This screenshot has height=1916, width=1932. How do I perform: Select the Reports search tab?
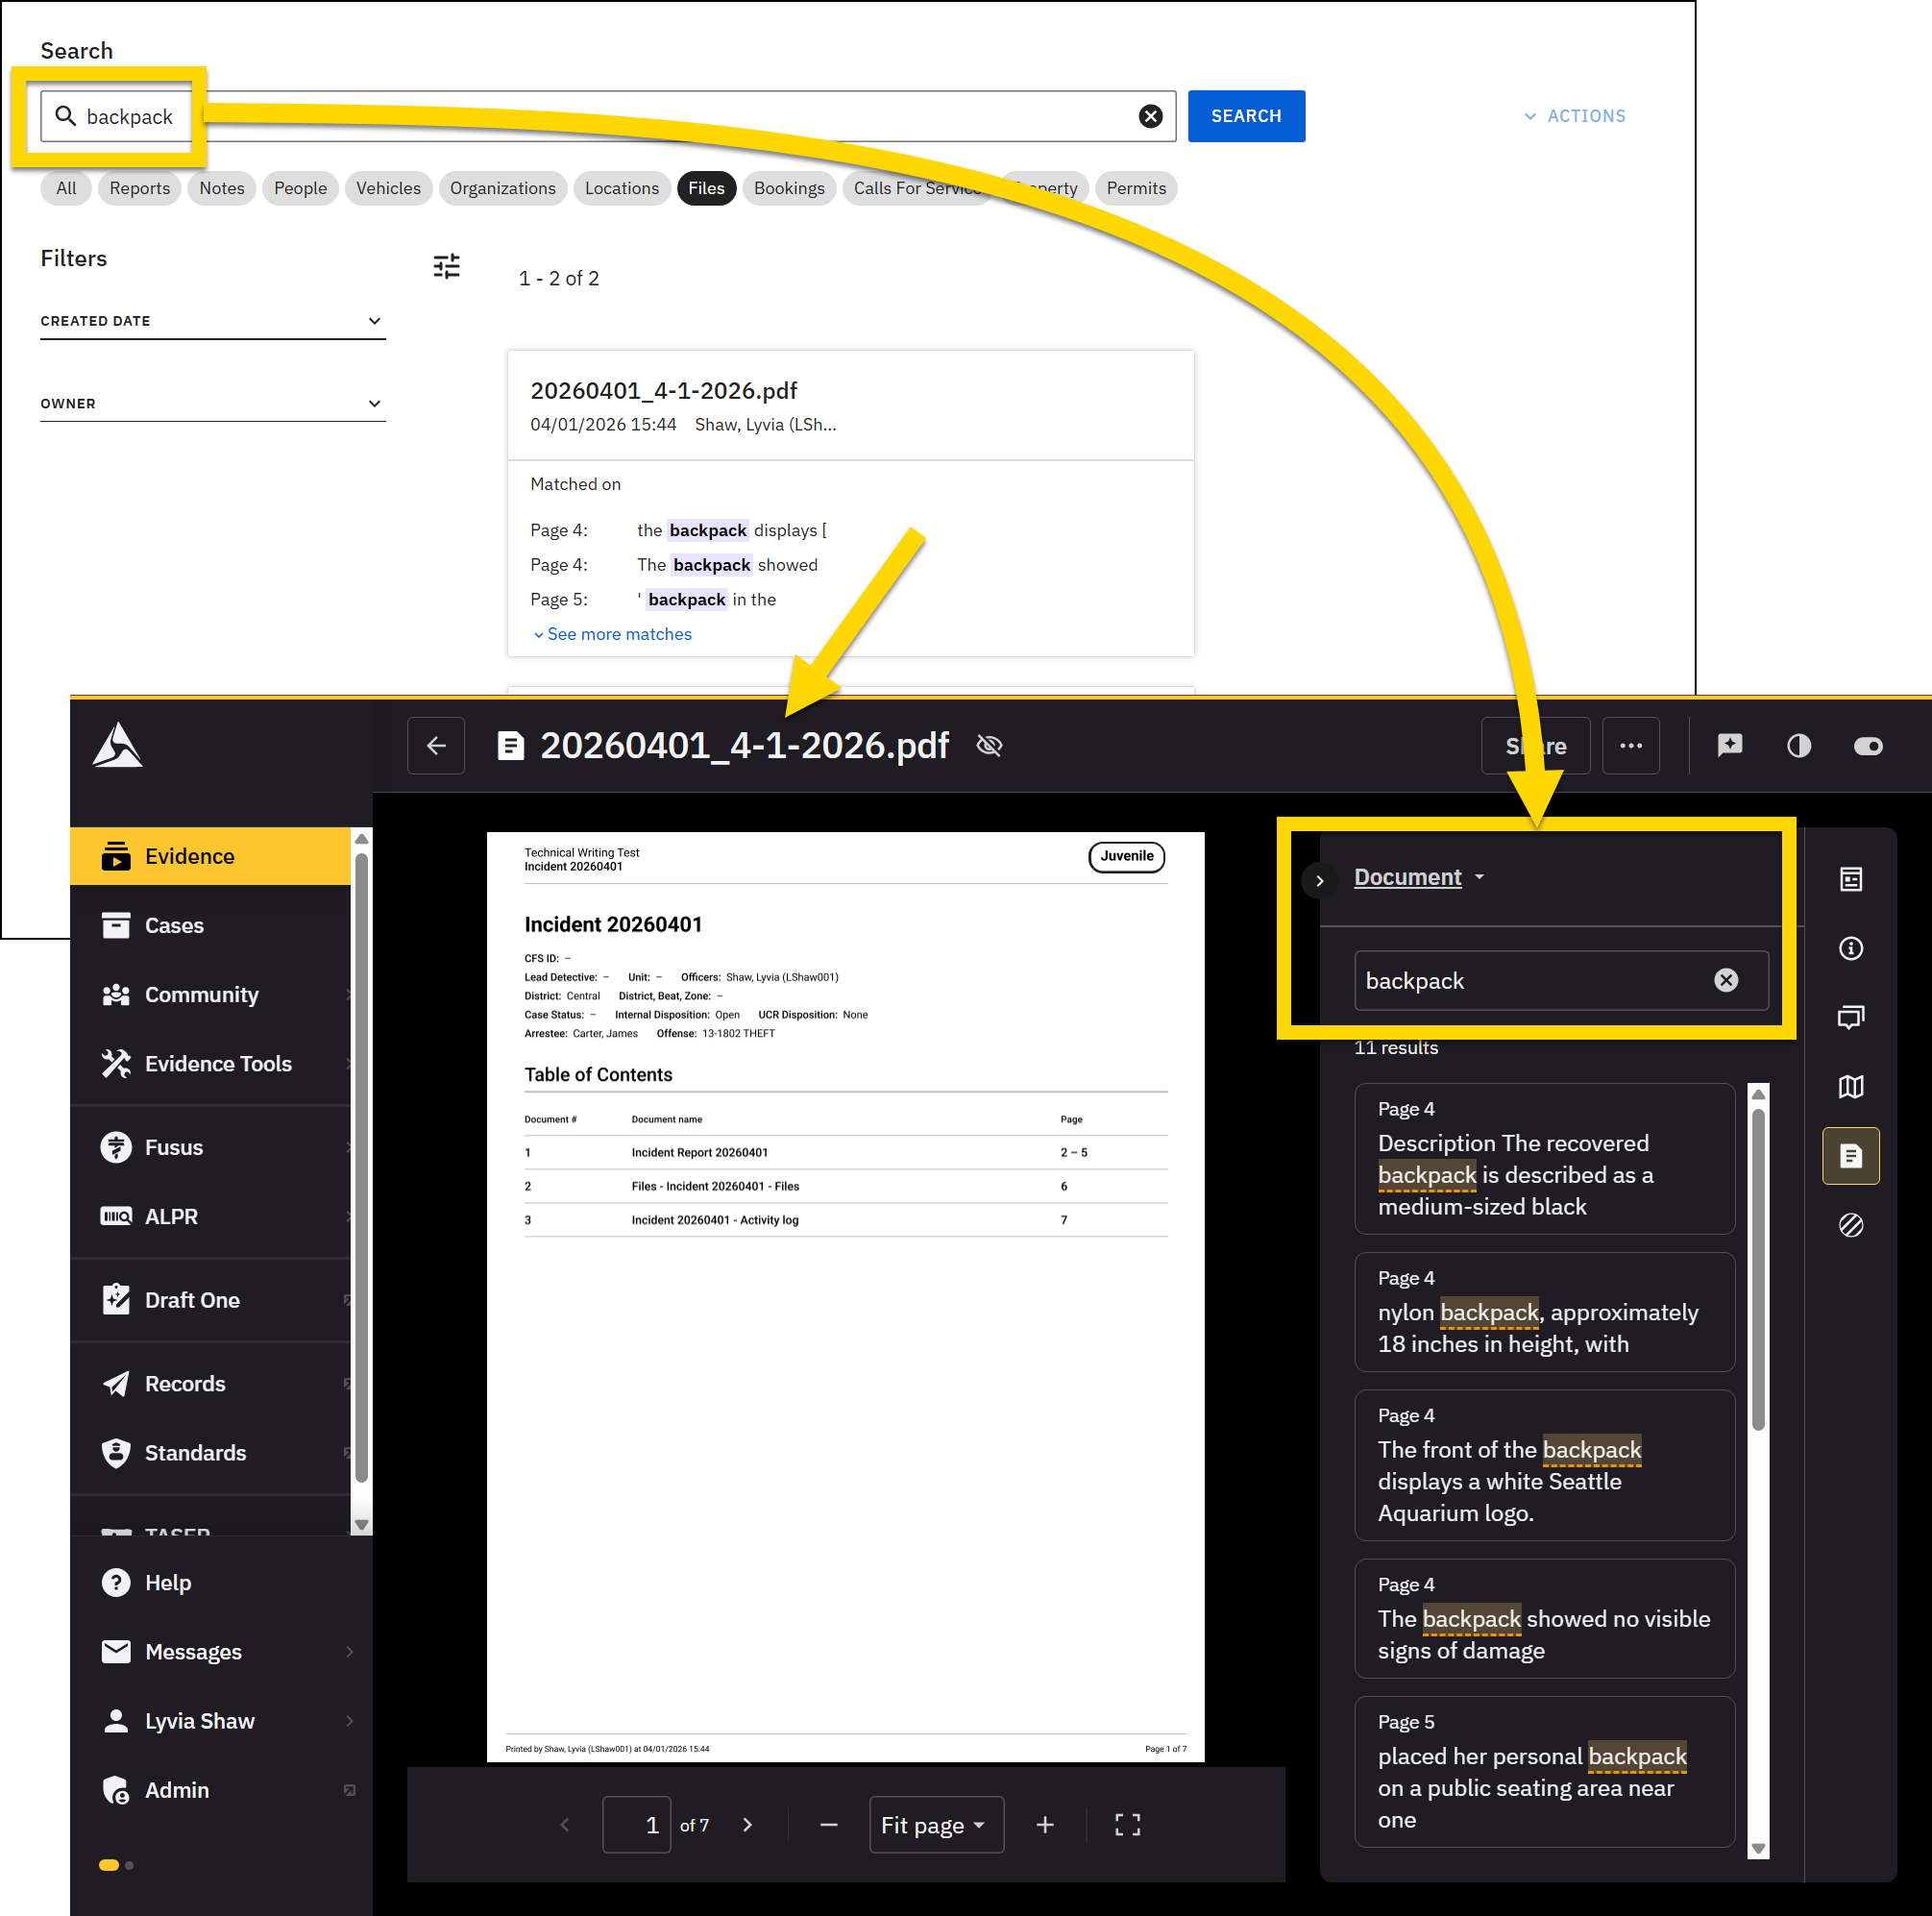(x=139, y=188)
